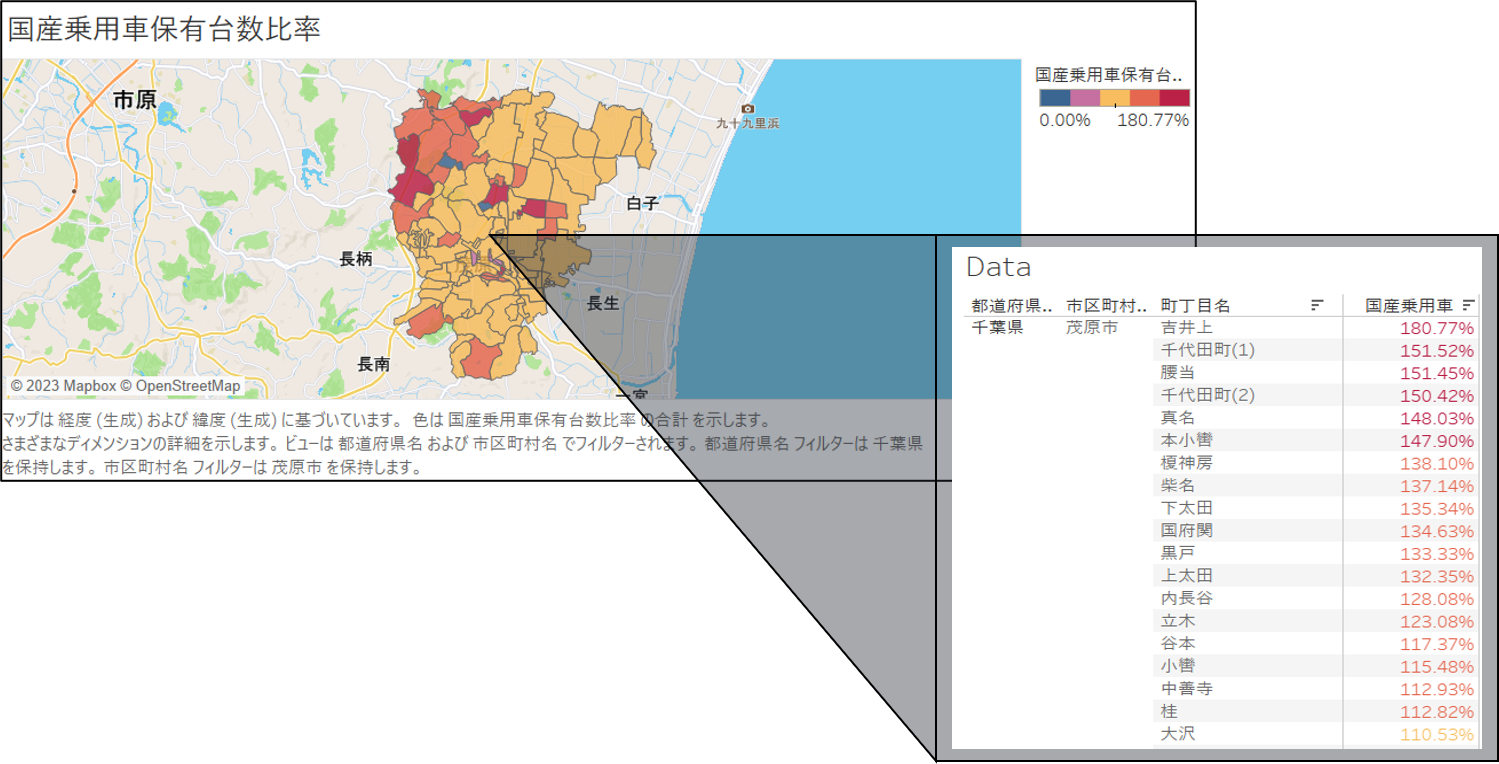Image resolution: width=1499 pixels, height=764 pixels.
Task: Select the 千代田町(2) row label
Action: coord(1207,395)
